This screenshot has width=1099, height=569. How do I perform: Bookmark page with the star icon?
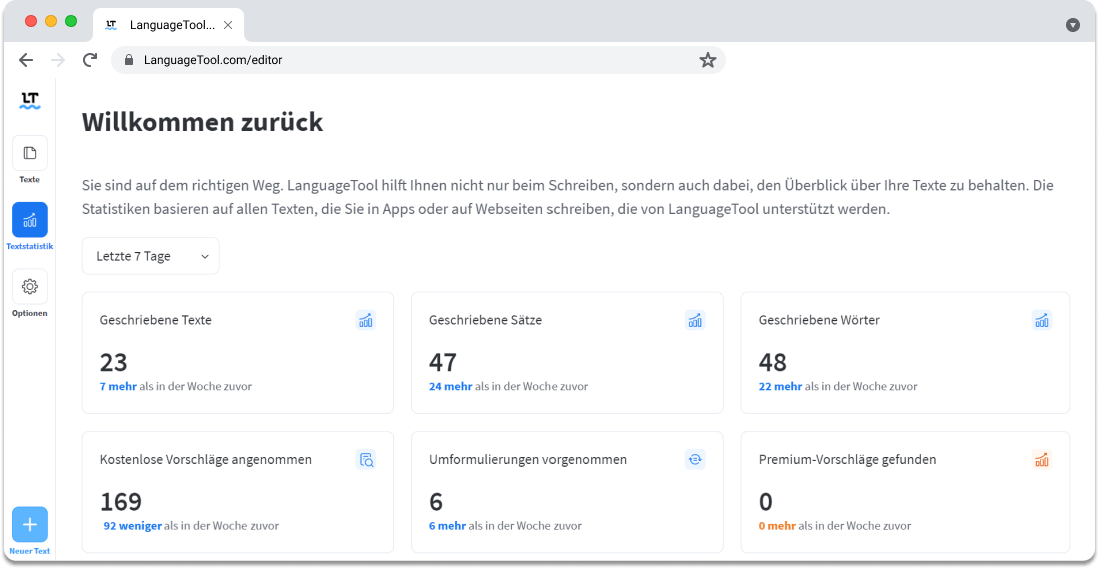coord(707,60)
